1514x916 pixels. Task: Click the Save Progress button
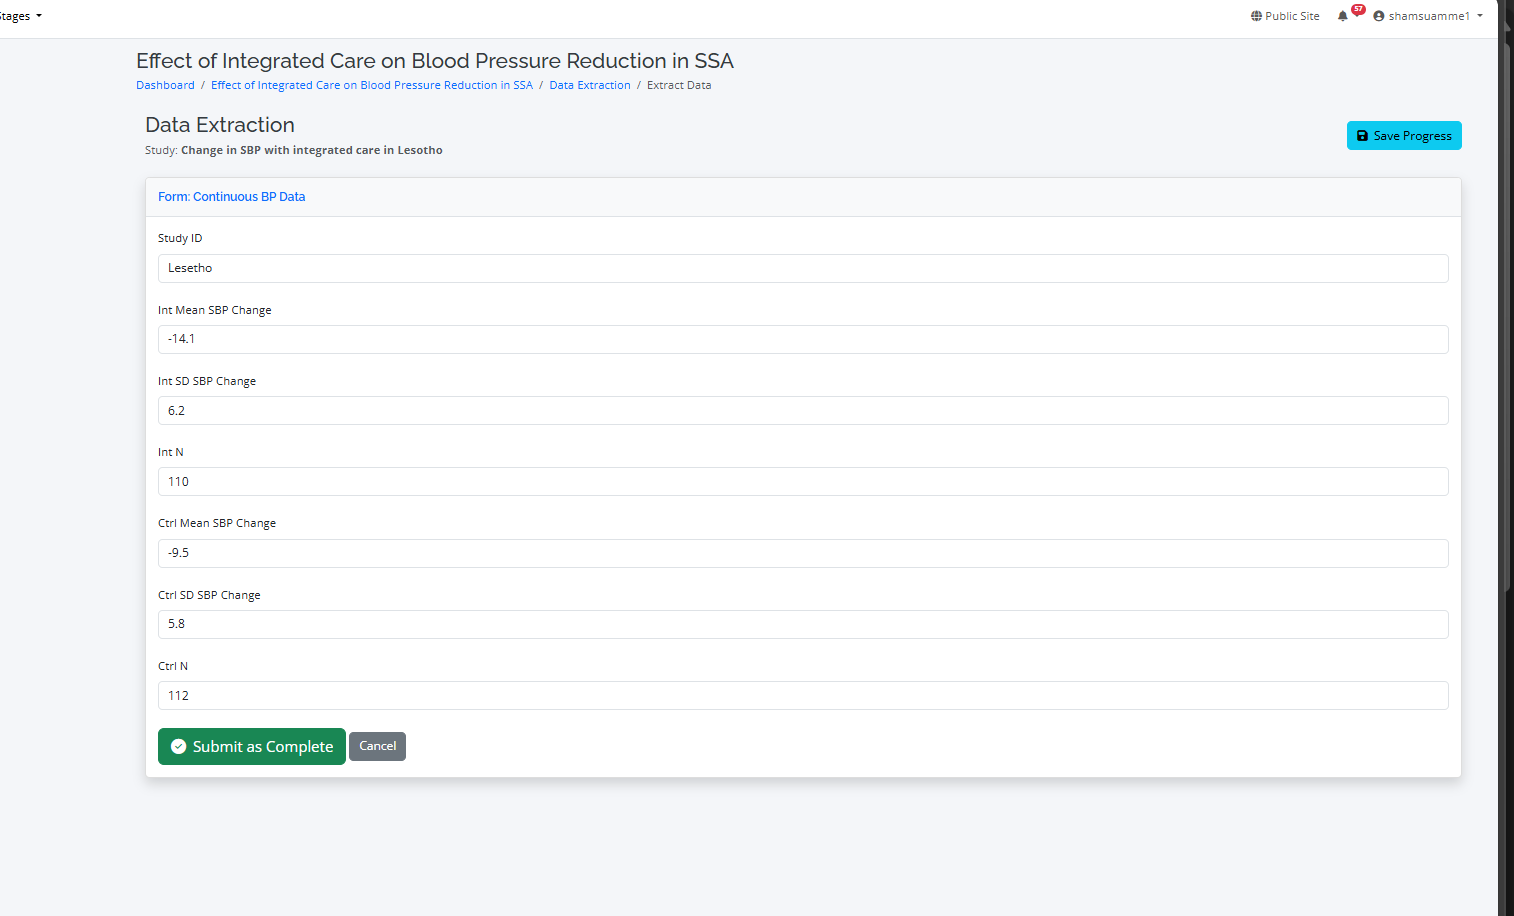click(1403, 136)
